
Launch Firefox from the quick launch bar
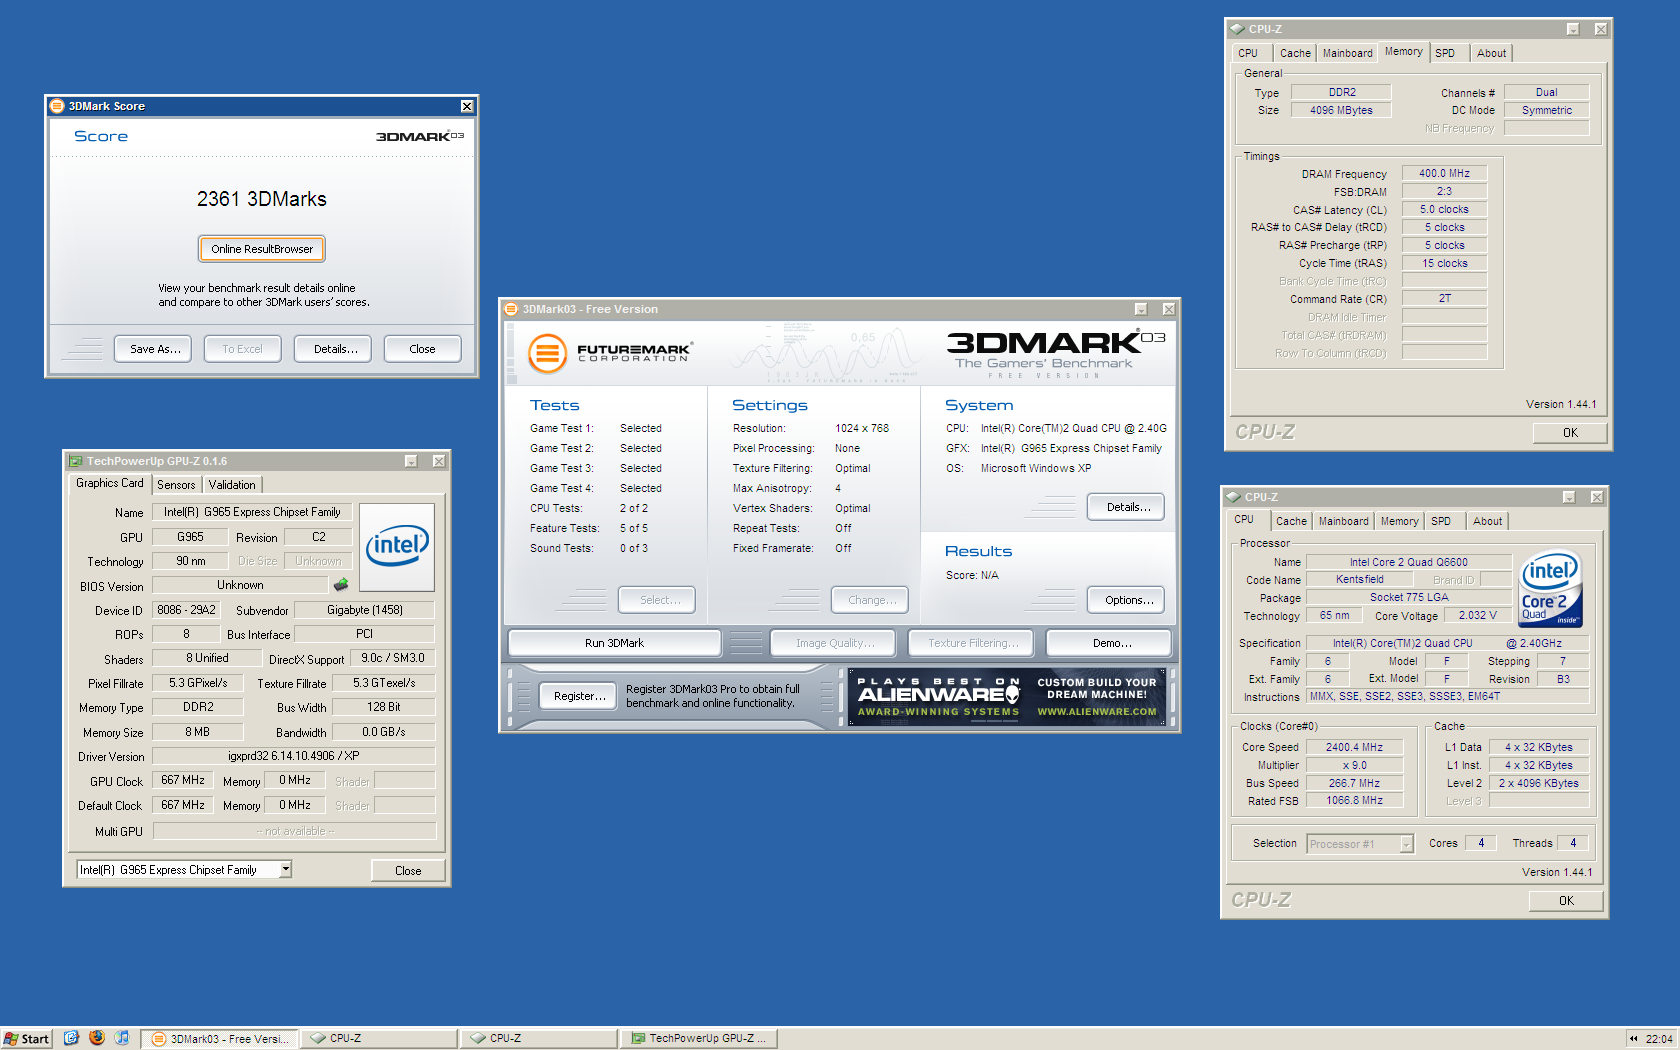tap(97, 1038)
